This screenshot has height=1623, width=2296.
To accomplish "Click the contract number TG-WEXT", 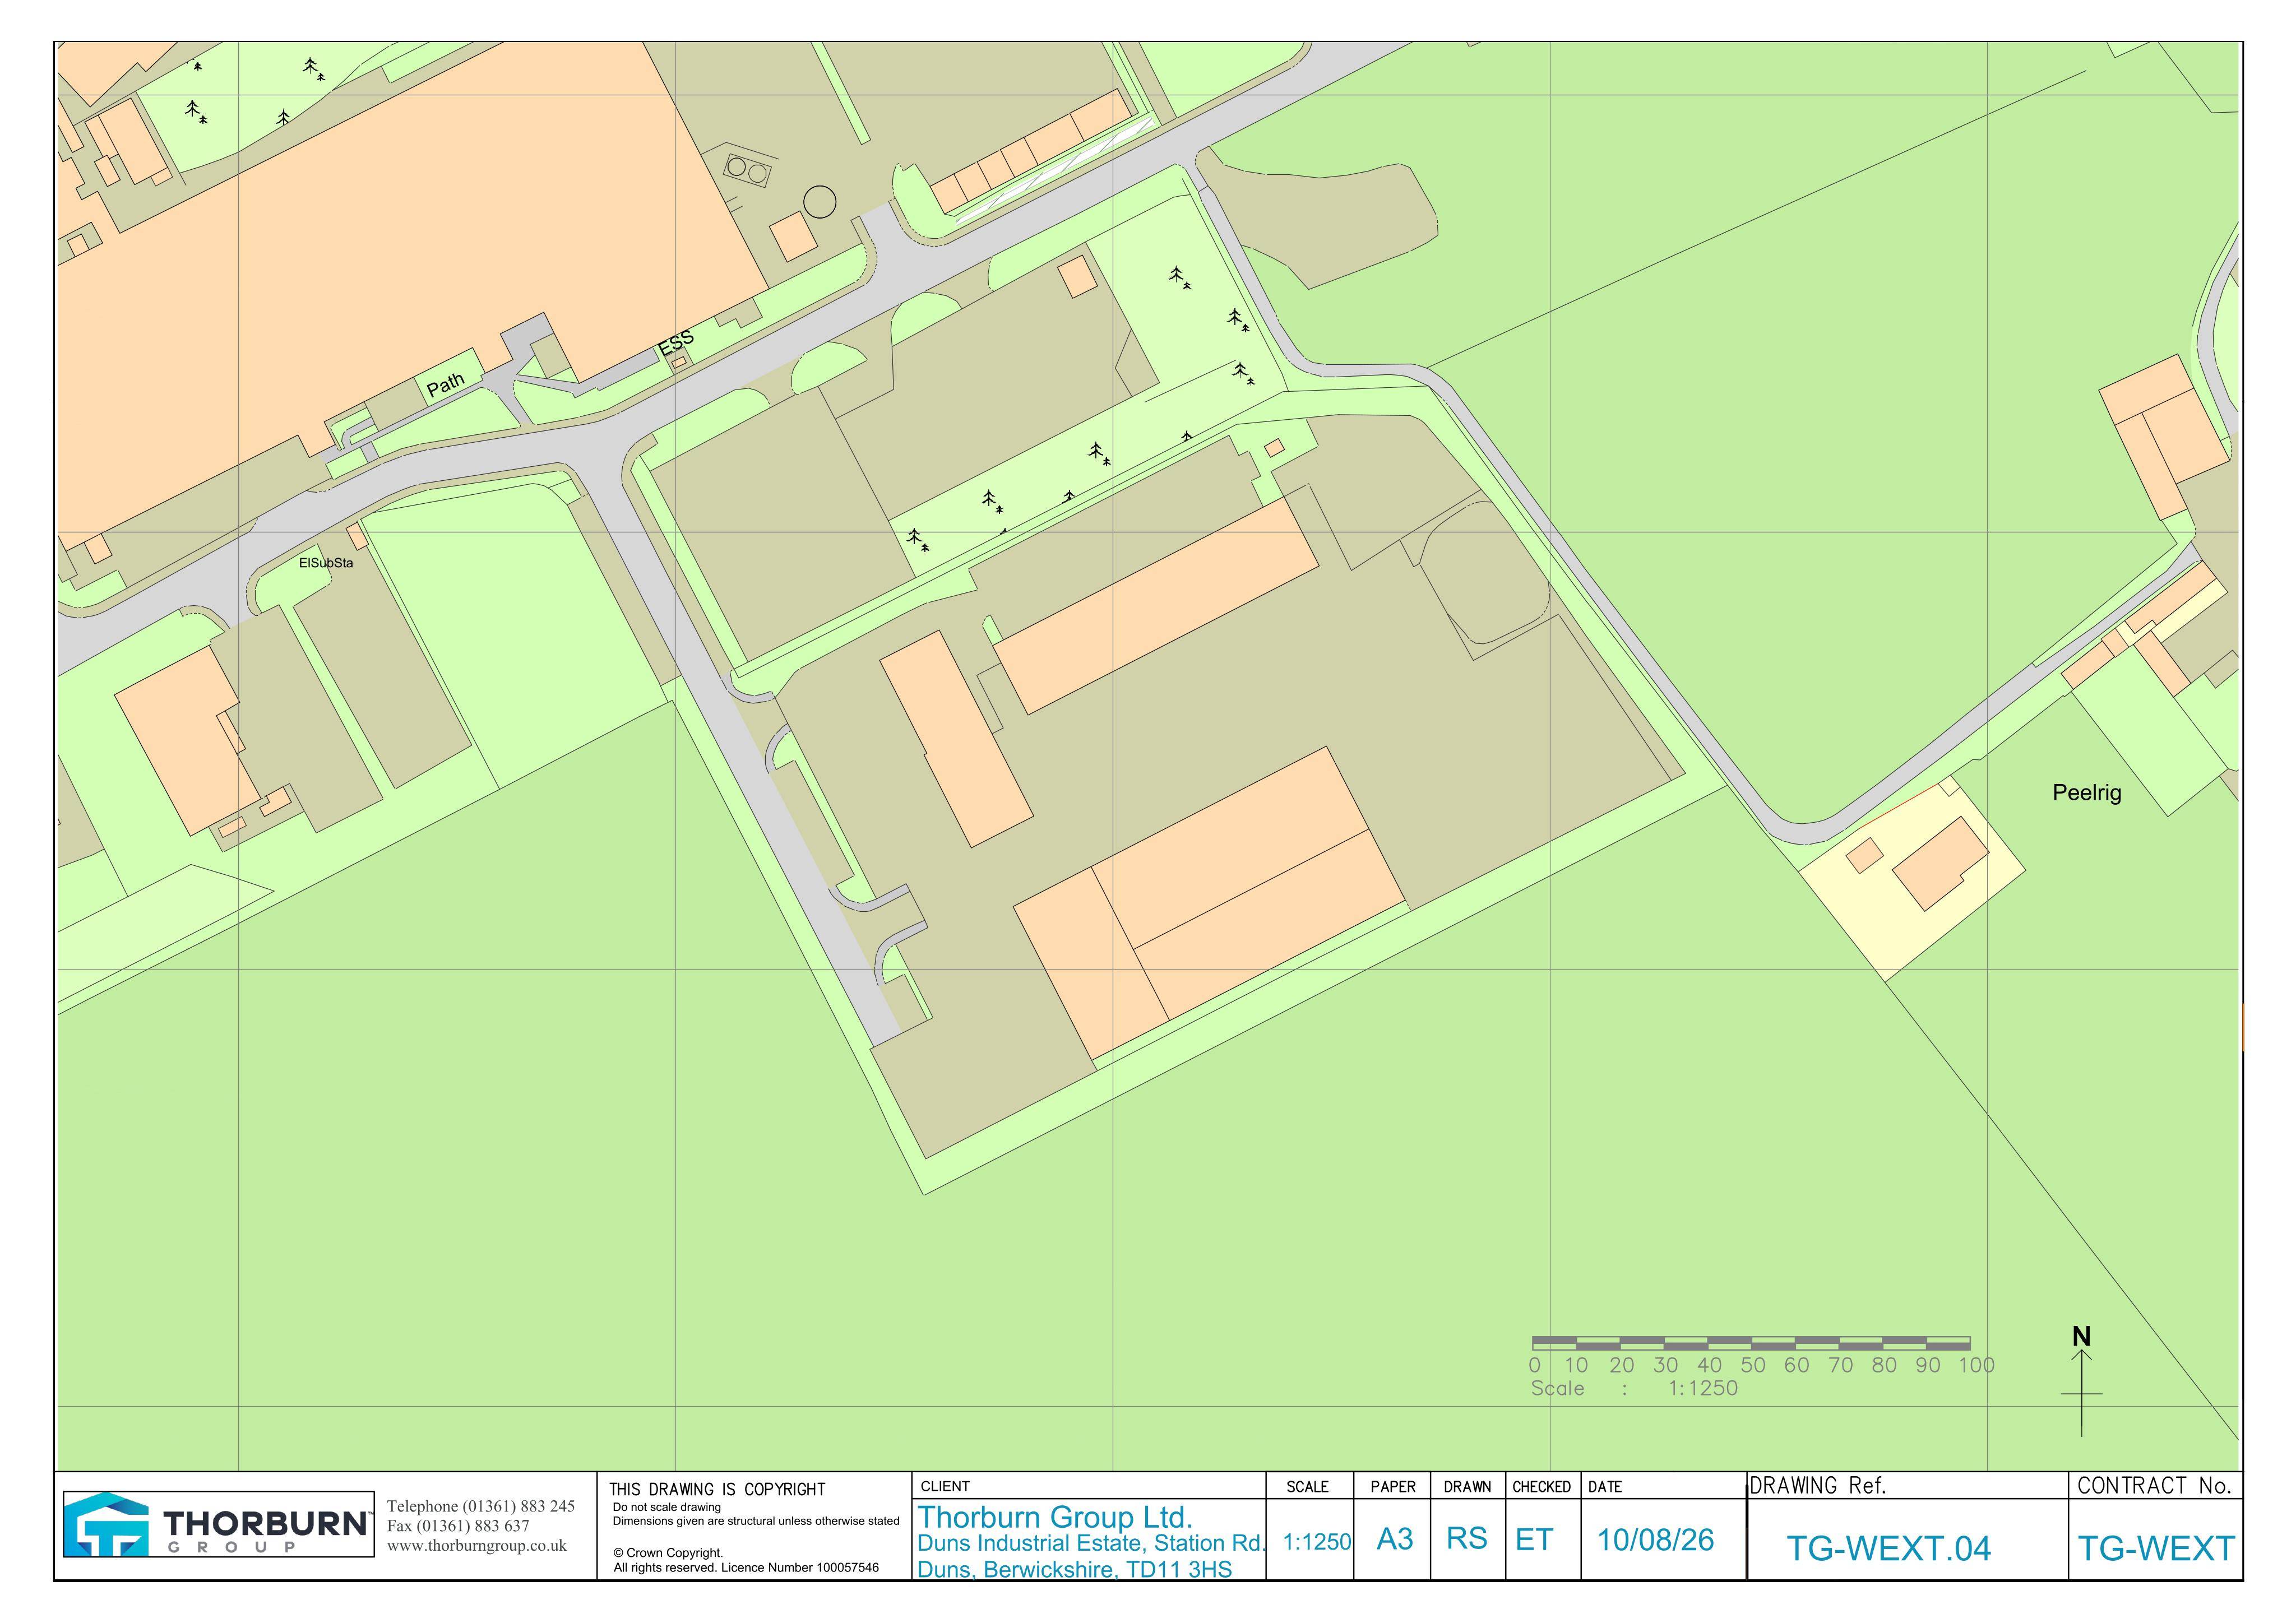I will (x=2155, y=1549).
